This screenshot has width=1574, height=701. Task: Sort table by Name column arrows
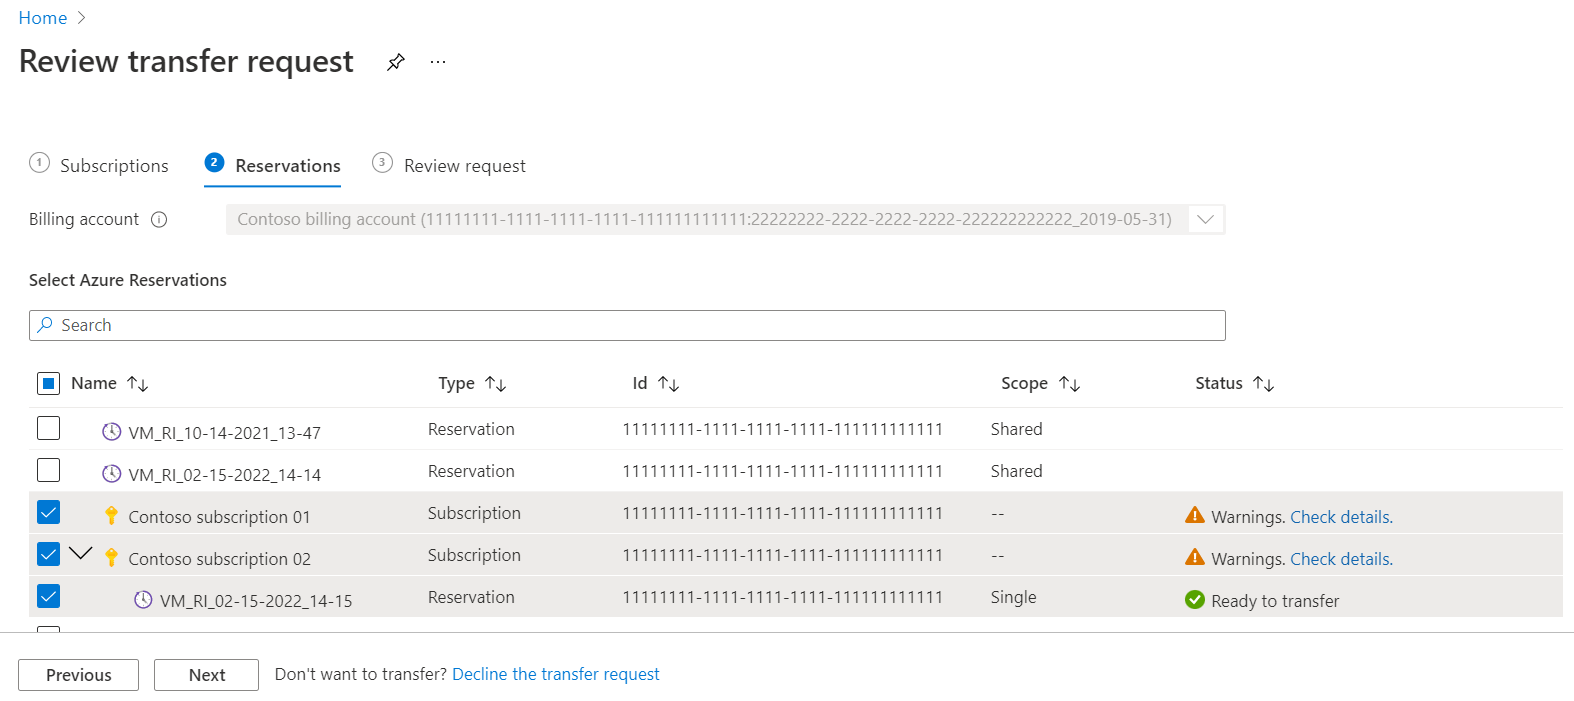[138, 384]
